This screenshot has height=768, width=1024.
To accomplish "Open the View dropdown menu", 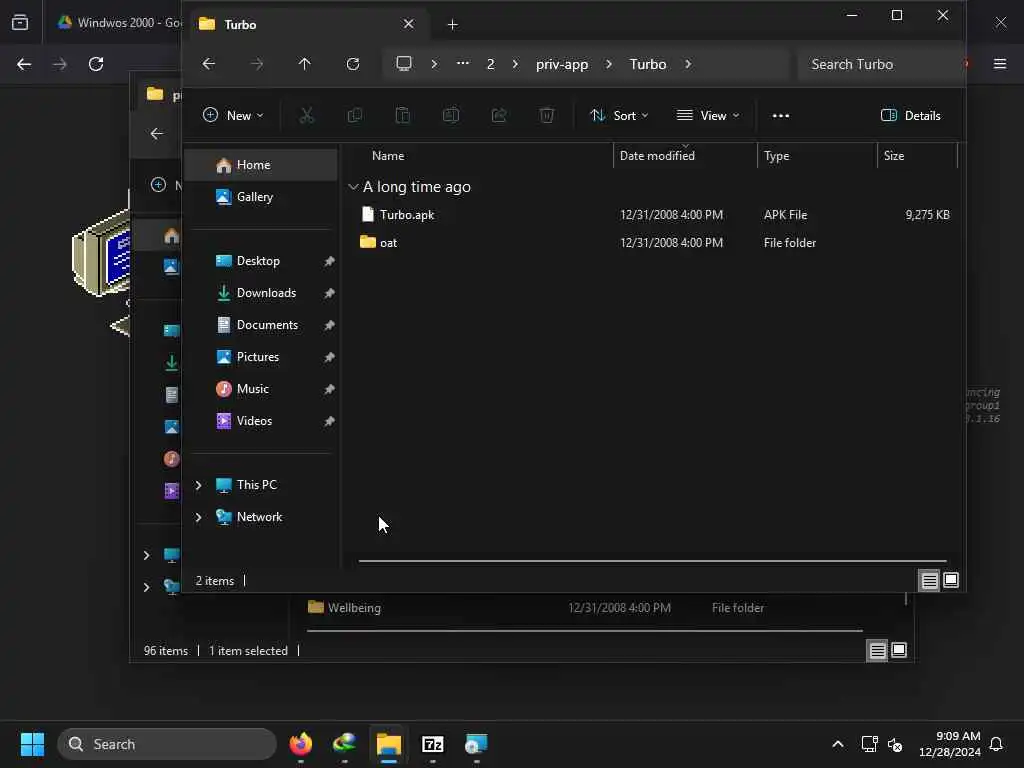I will pos(708,116).
